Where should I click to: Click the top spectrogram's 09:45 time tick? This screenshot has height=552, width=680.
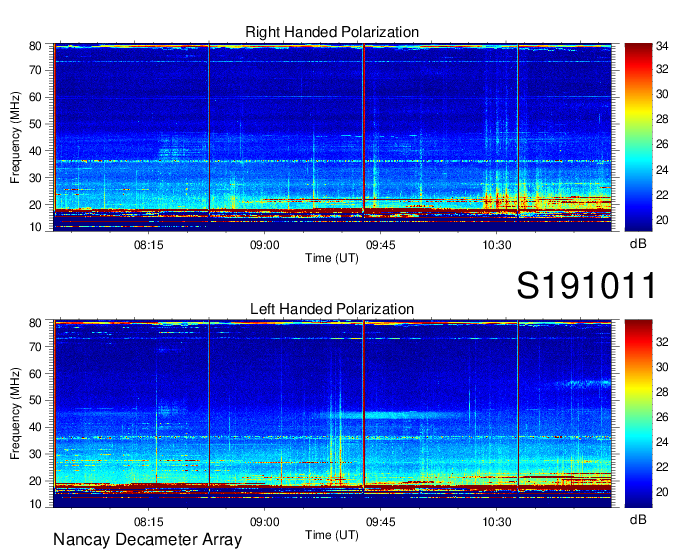coord(381,245)
